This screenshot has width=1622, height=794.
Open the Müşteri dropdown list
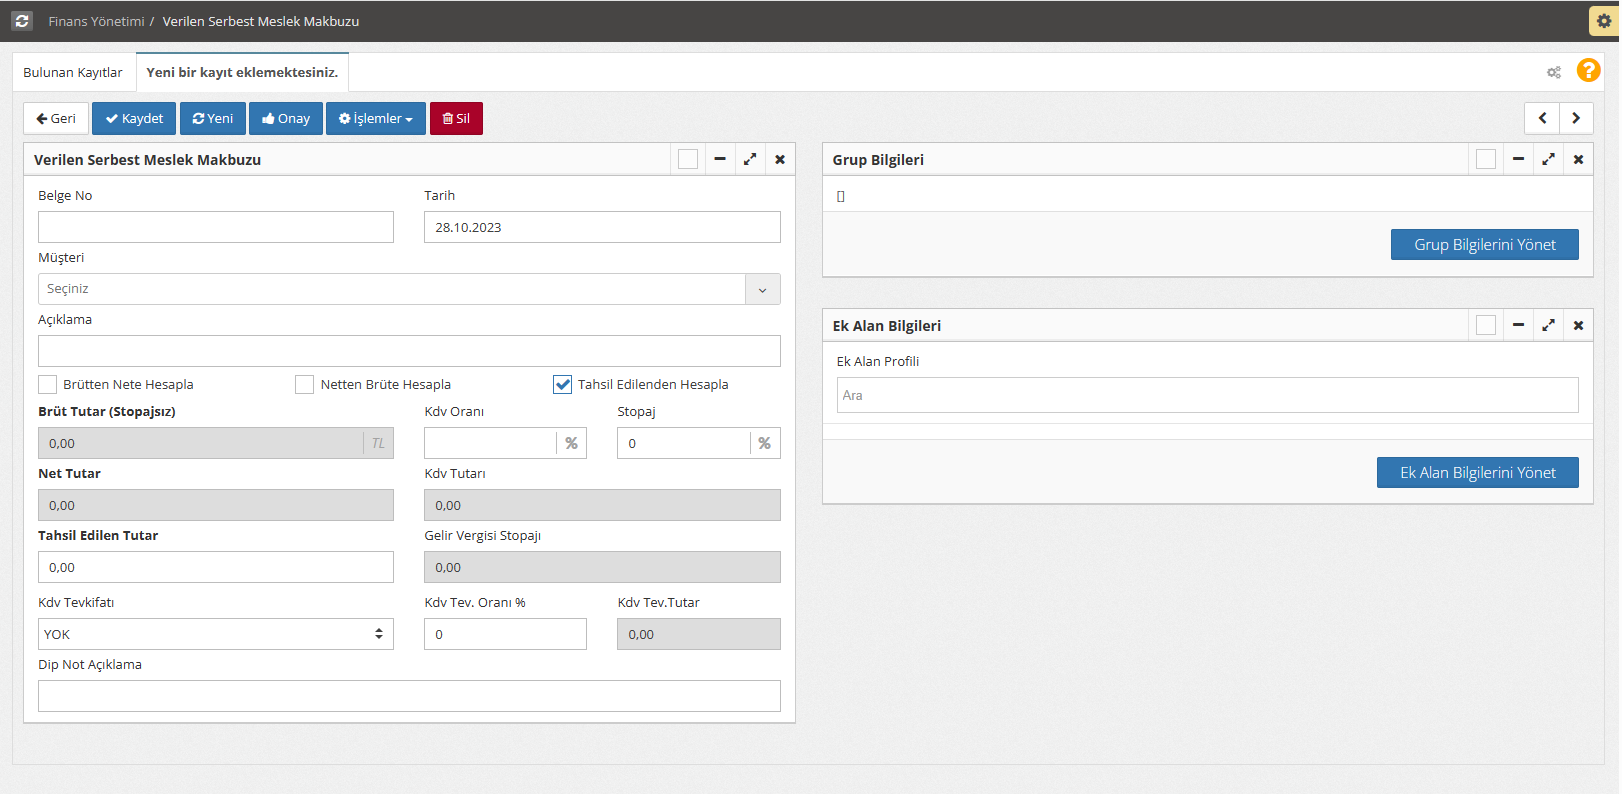(762, 289)
